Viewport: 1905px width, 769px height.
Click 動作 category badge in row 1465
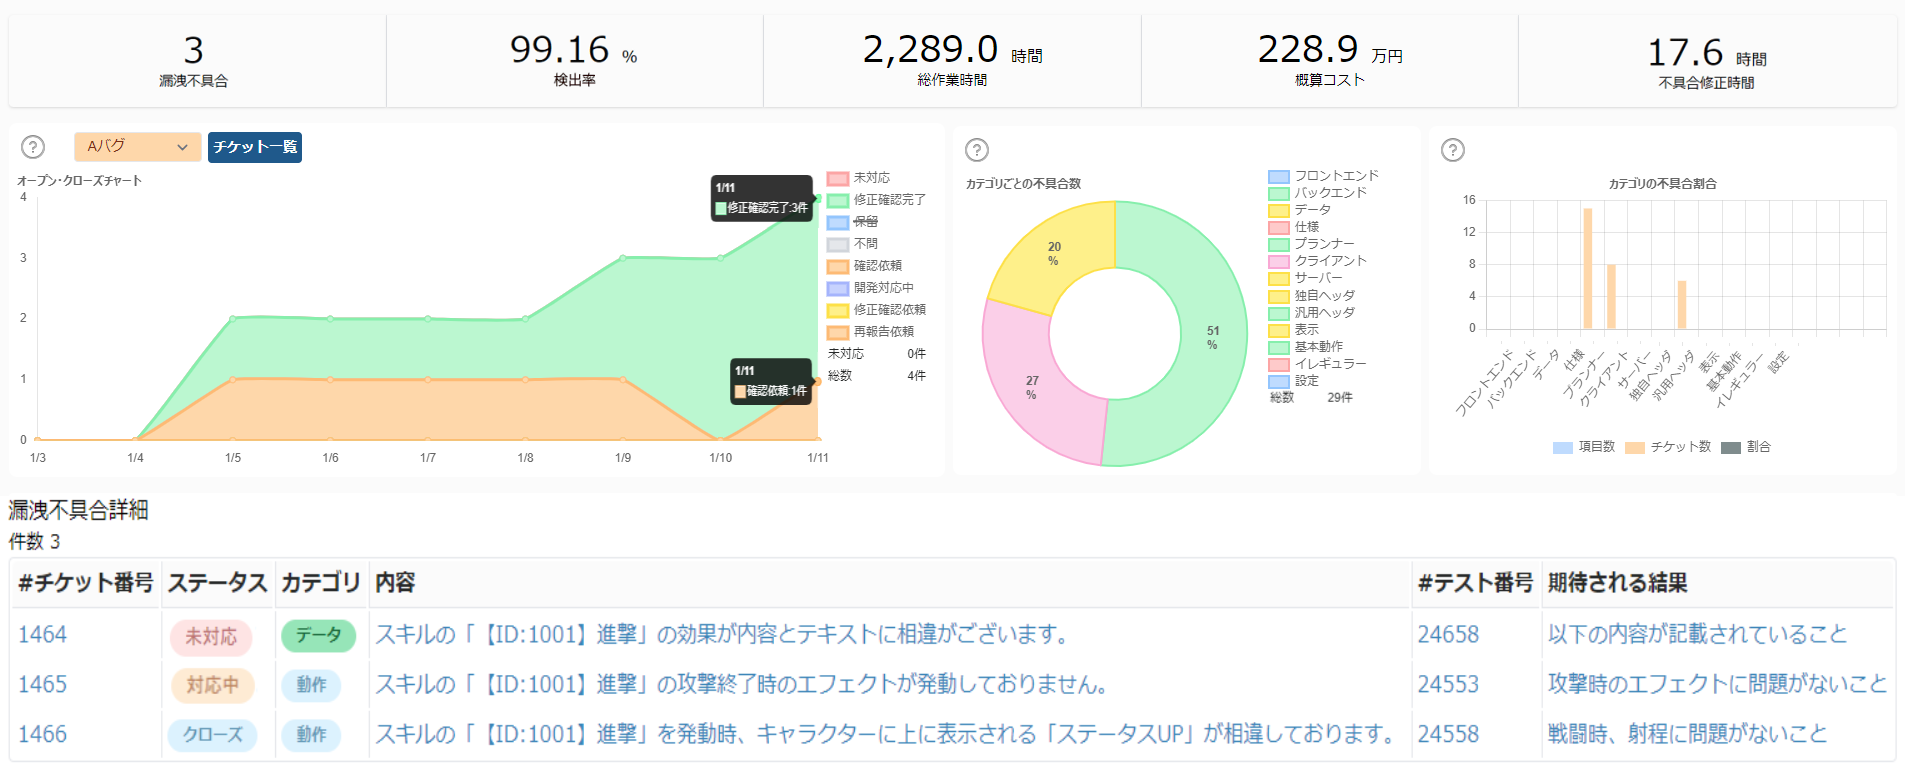(x=311, y=685)
